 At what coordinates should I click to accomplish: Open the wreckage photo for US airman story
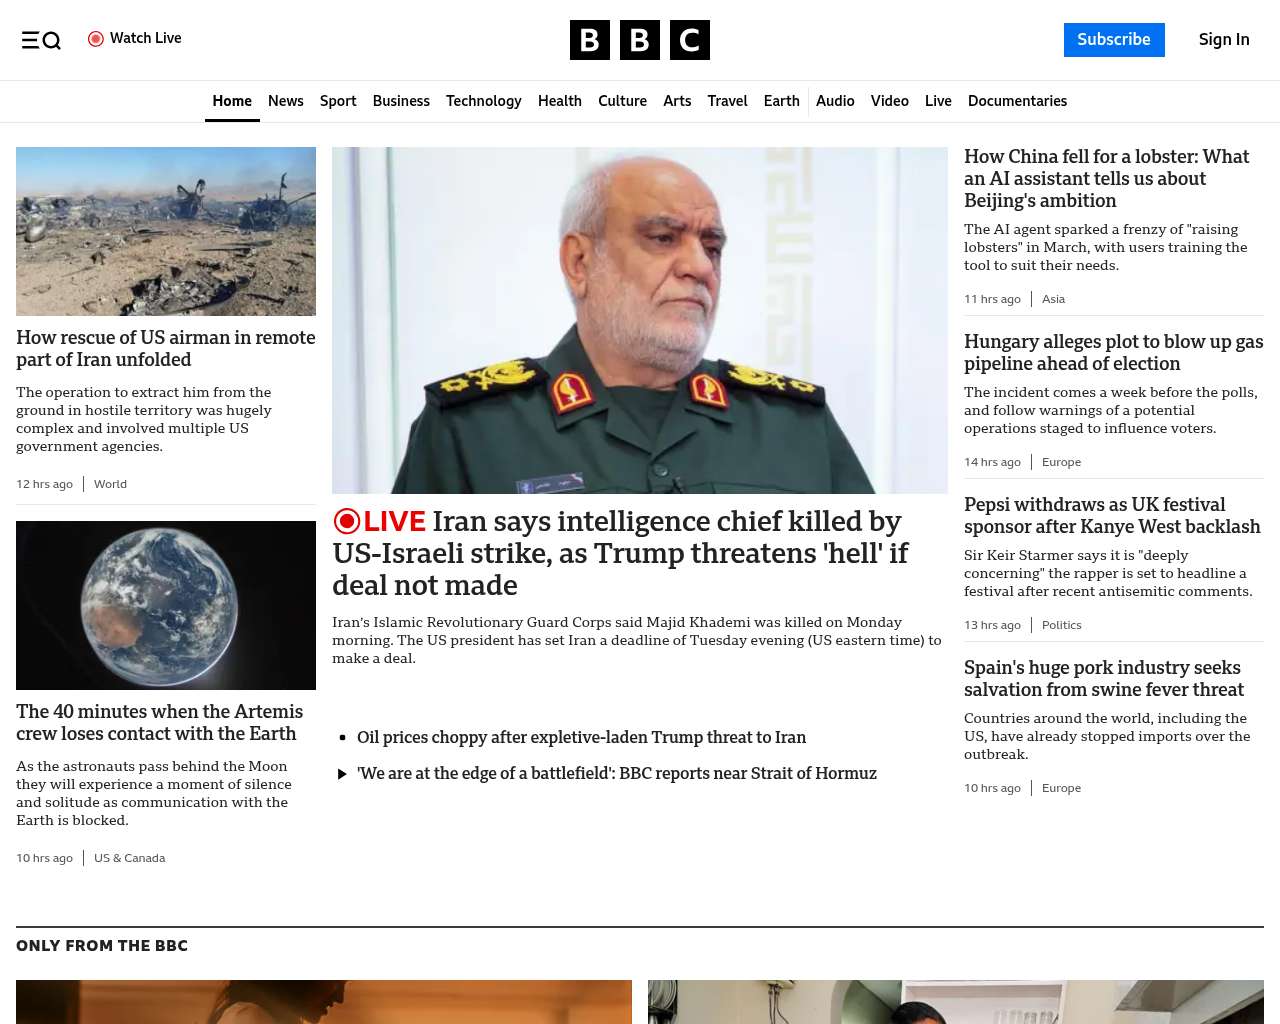click(x=166, y=231)
